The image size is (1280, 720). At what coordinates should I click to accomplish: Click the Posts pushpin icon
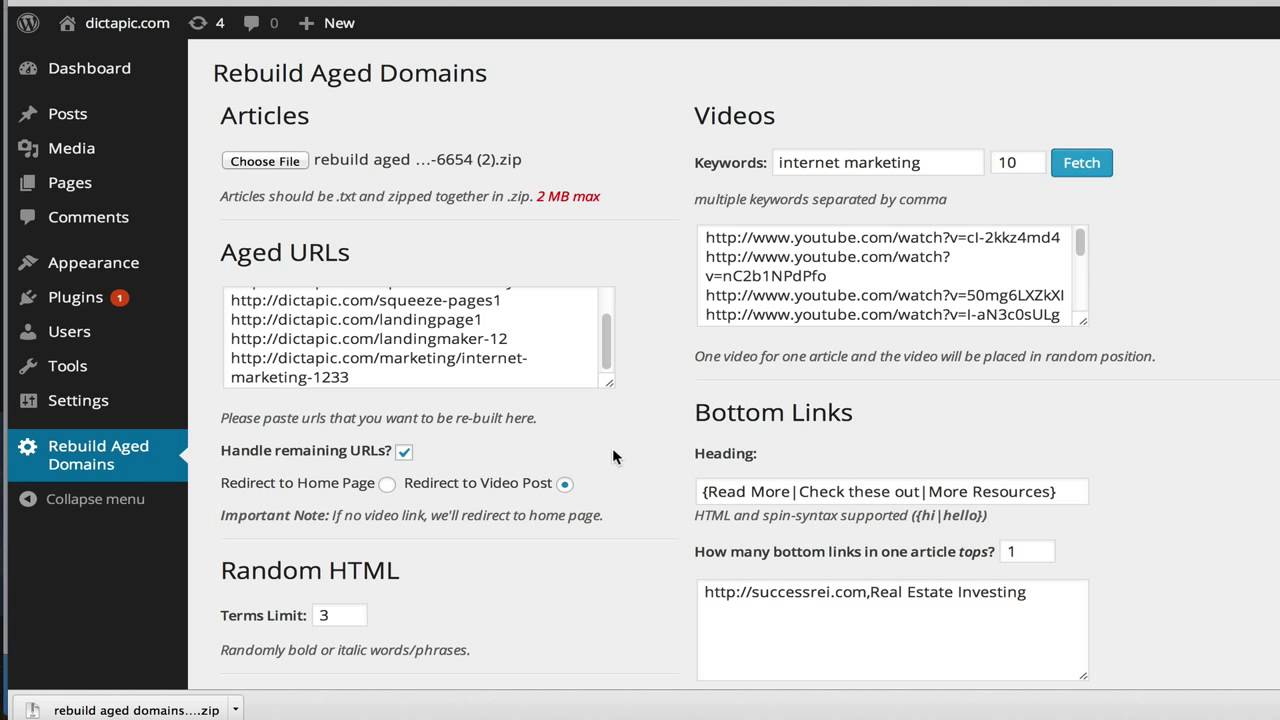[28, 114]
